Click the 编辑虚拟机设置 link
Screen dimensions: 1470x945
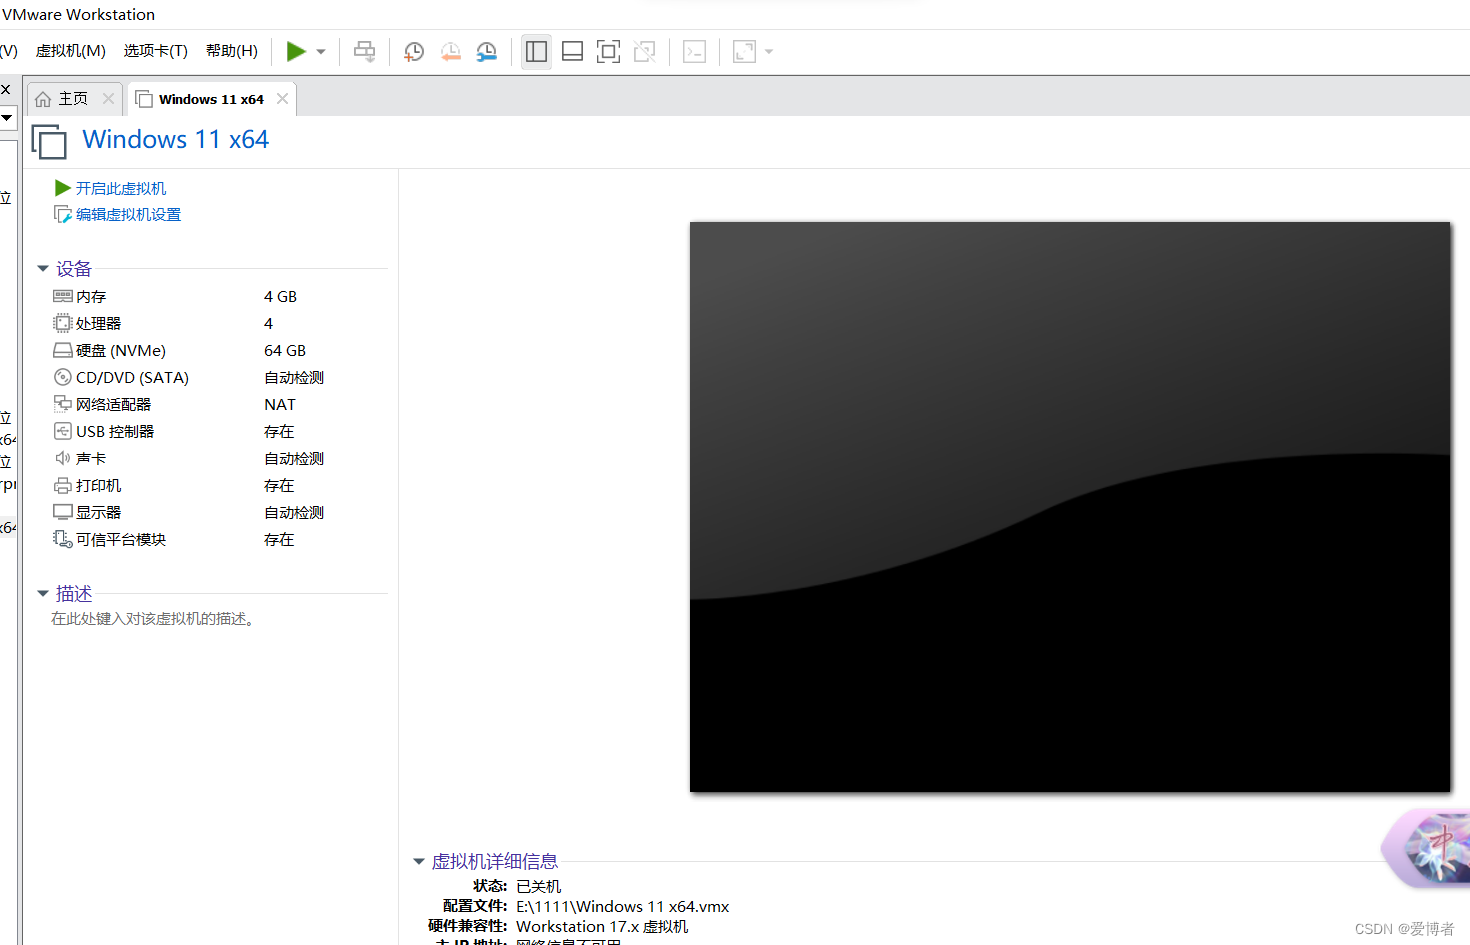tap(128, 215)
